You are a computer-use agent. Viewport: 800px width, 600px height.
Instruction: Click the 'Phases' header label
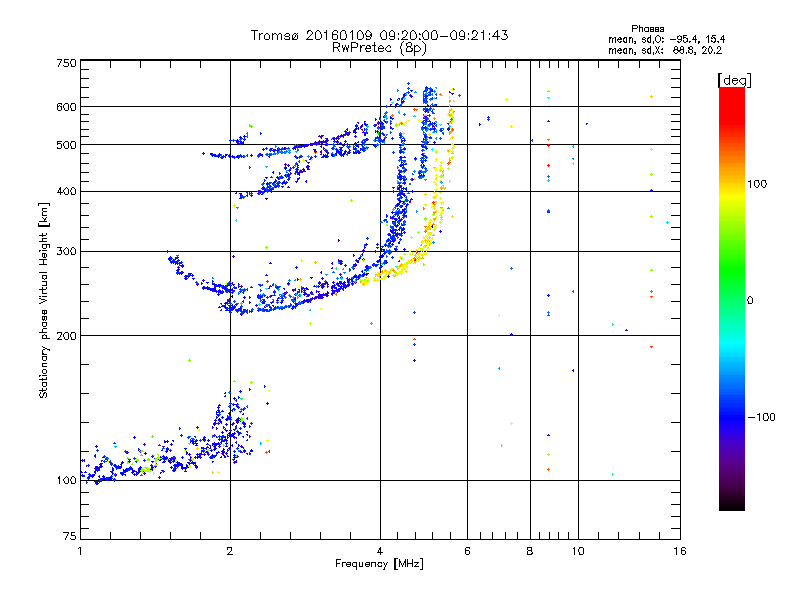point(647,29)
